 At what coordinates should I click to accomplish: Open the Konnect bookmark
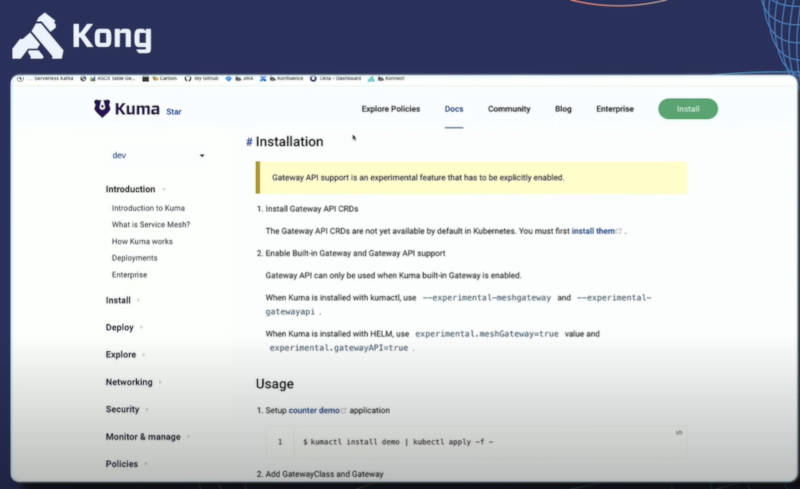click(391, 79)
